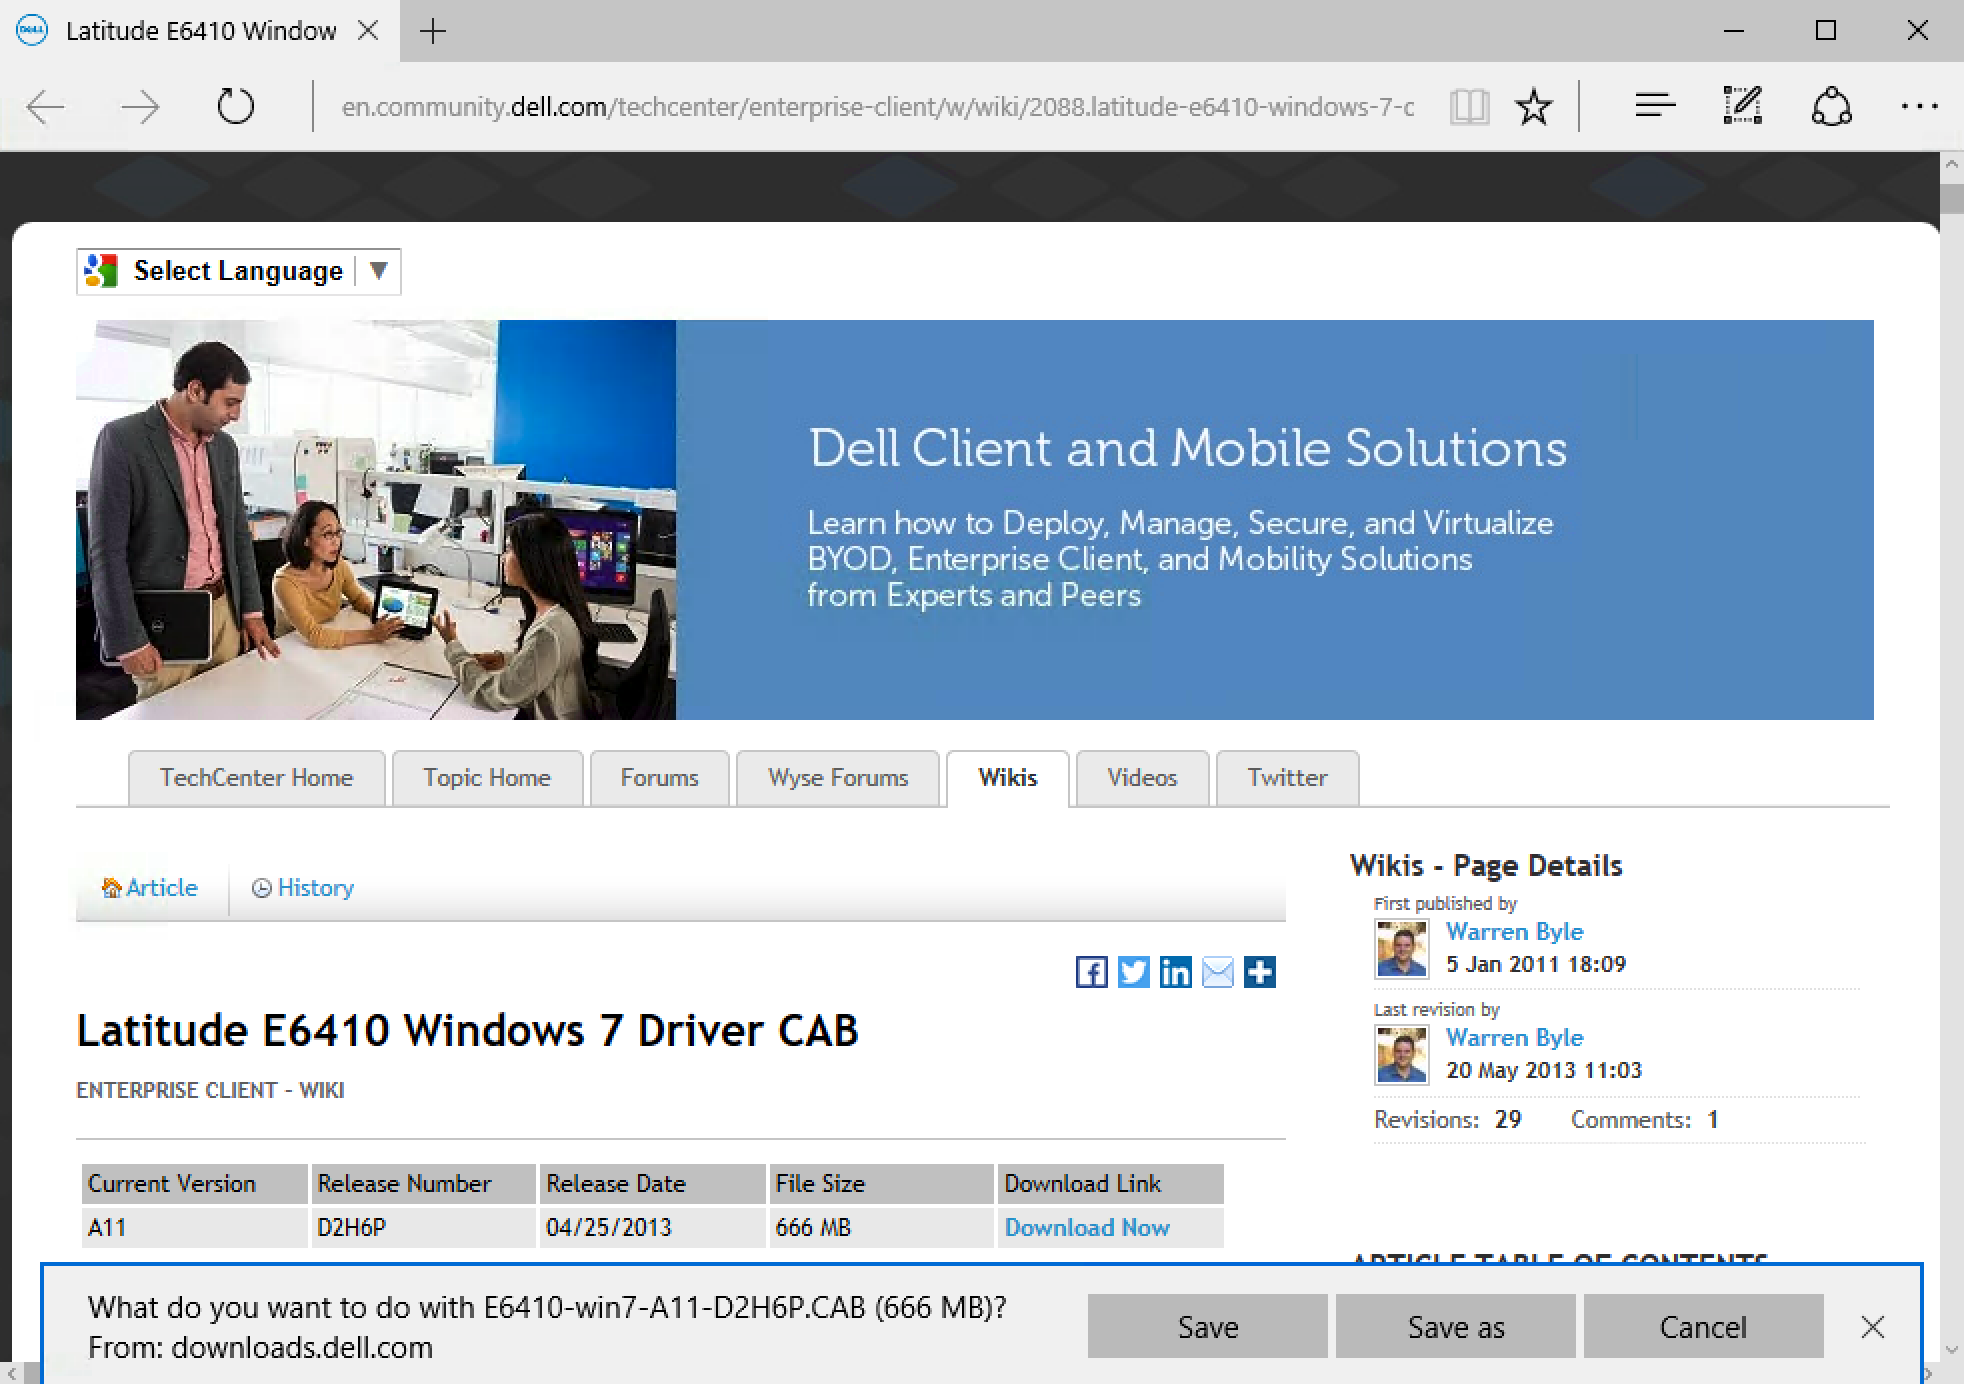
Task: Save the E6410 CAB download
Action: click(x=1208, y=1327)
